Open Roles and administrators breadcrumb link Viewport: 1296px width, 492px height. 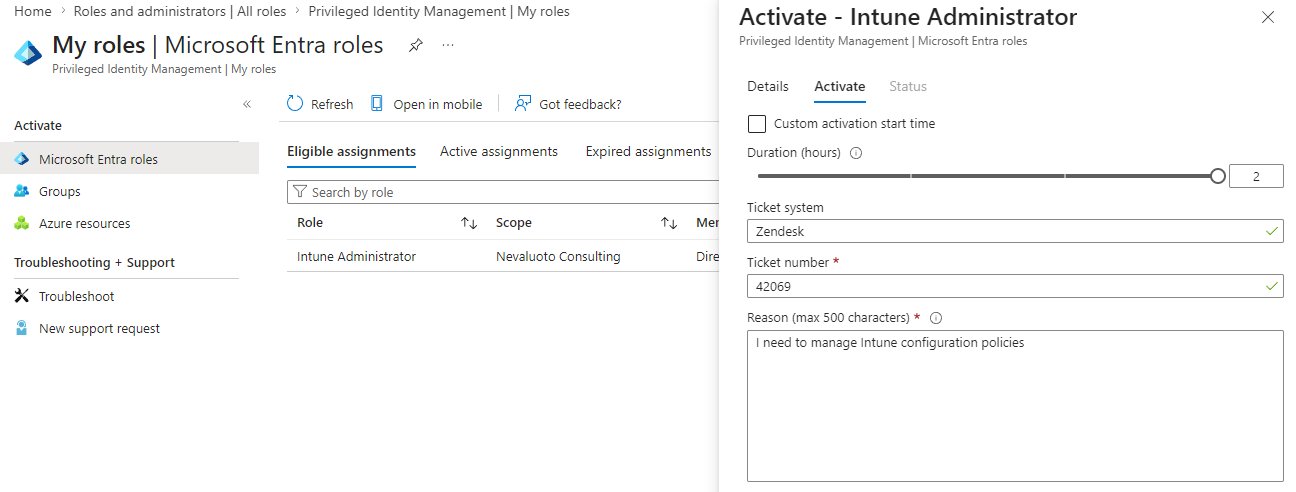click(180, 11)
